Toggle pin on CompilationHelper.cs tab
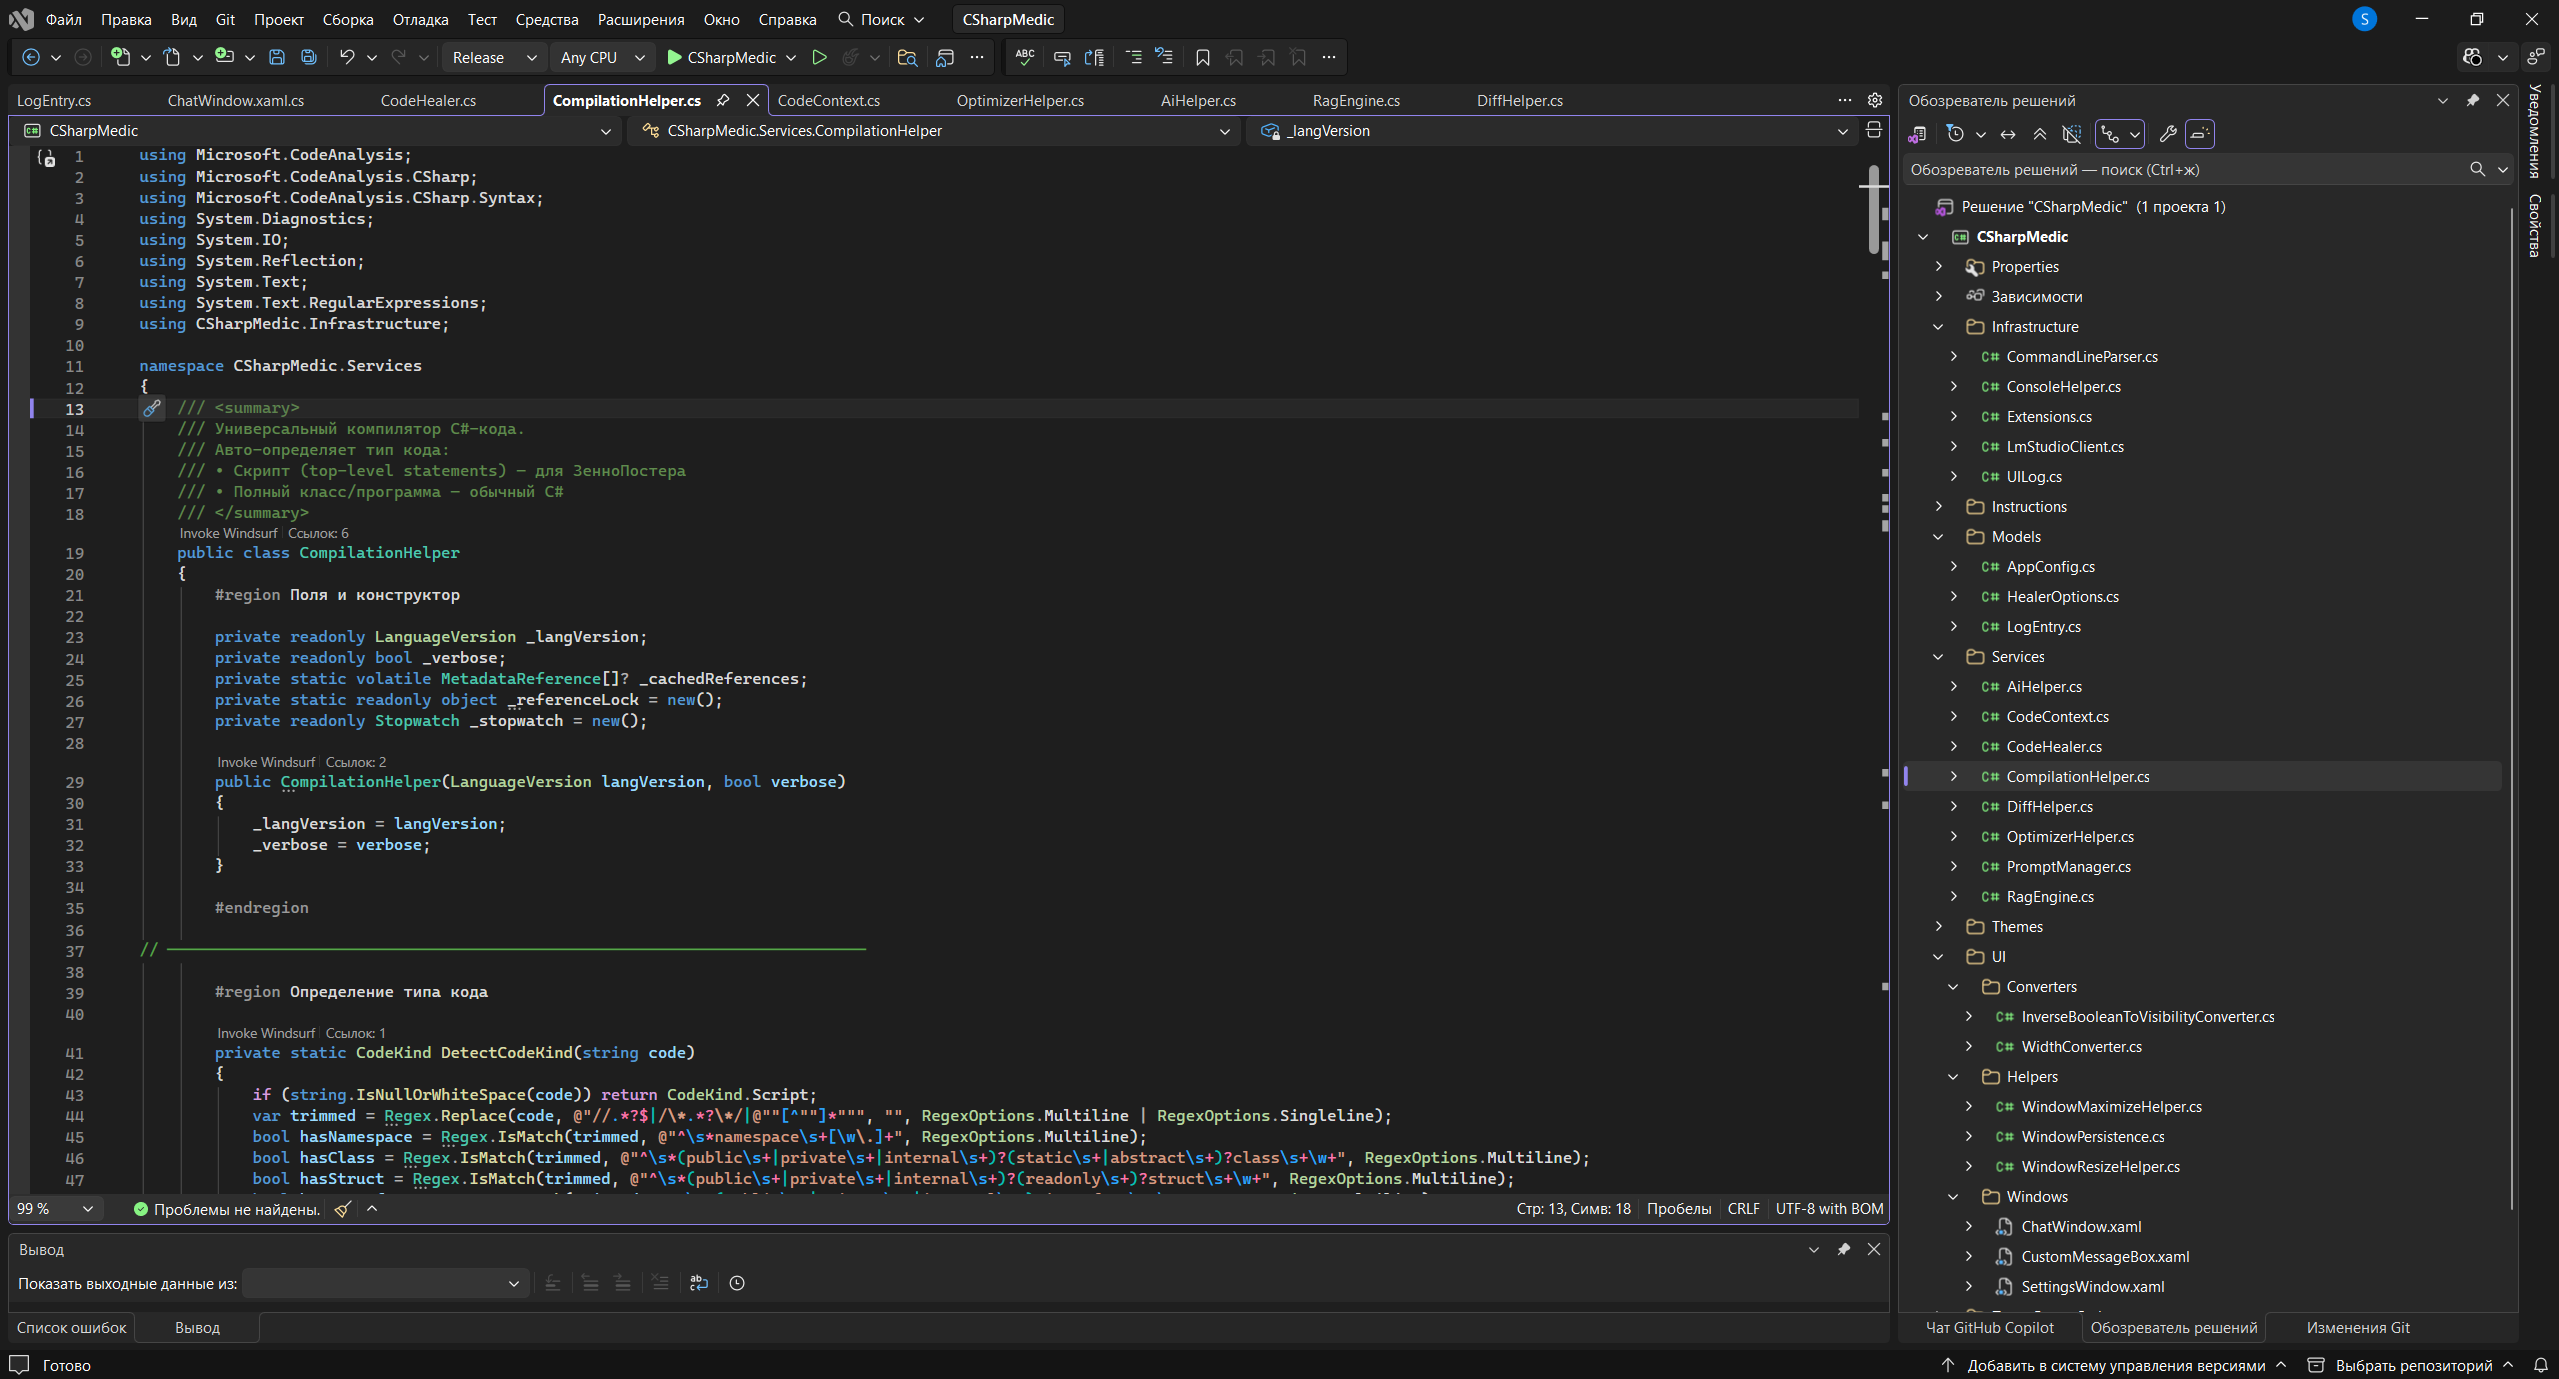The width and height of the screenshot is (2559, 1379). pyautogui.click(x=723, y=100)
